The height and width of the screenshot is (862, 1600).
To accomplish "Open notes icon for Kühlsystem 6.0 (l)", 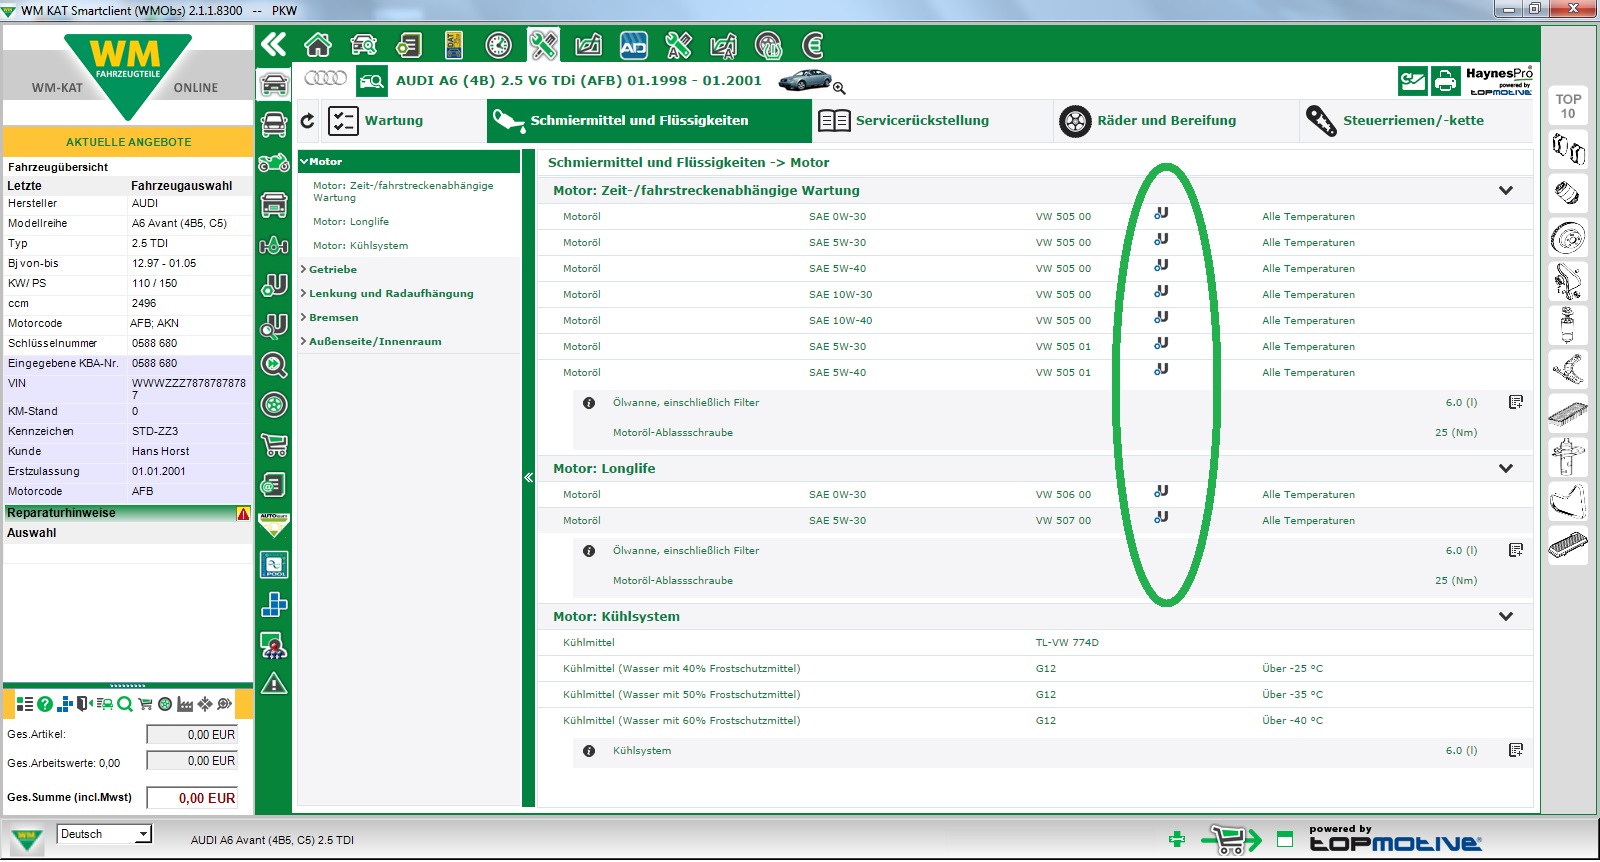I will (x=1516, y=750).
